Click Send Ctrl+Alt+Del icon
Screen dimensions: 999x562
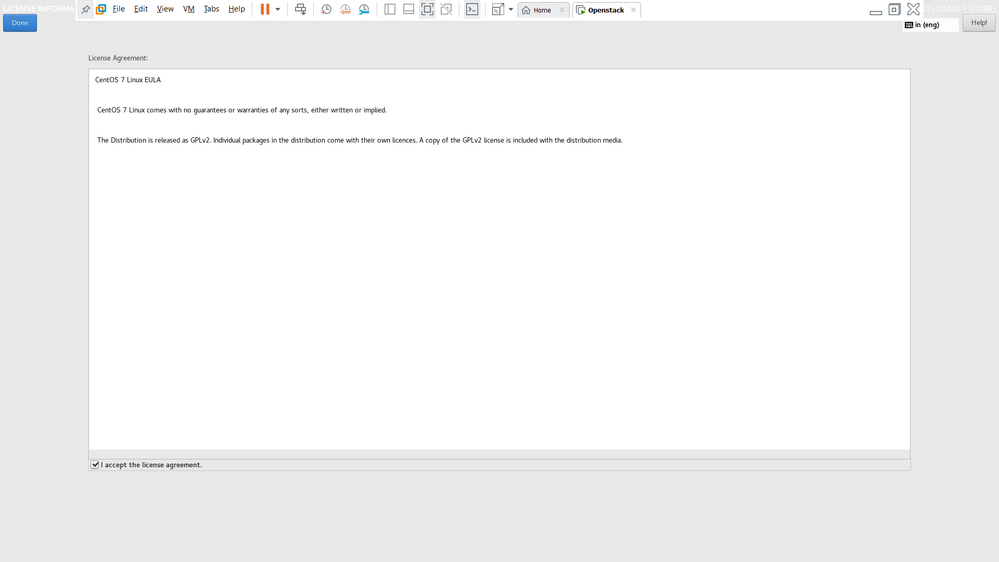coord(300,9)
